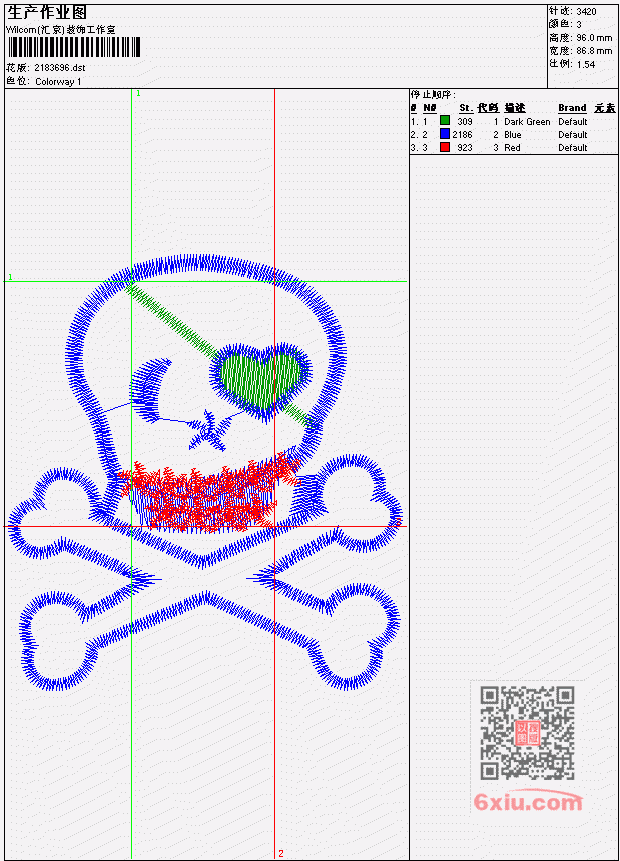Click 'Default' brand in Dark Green row
Viewport: 620px width, 861px height.
pos(573,122)
